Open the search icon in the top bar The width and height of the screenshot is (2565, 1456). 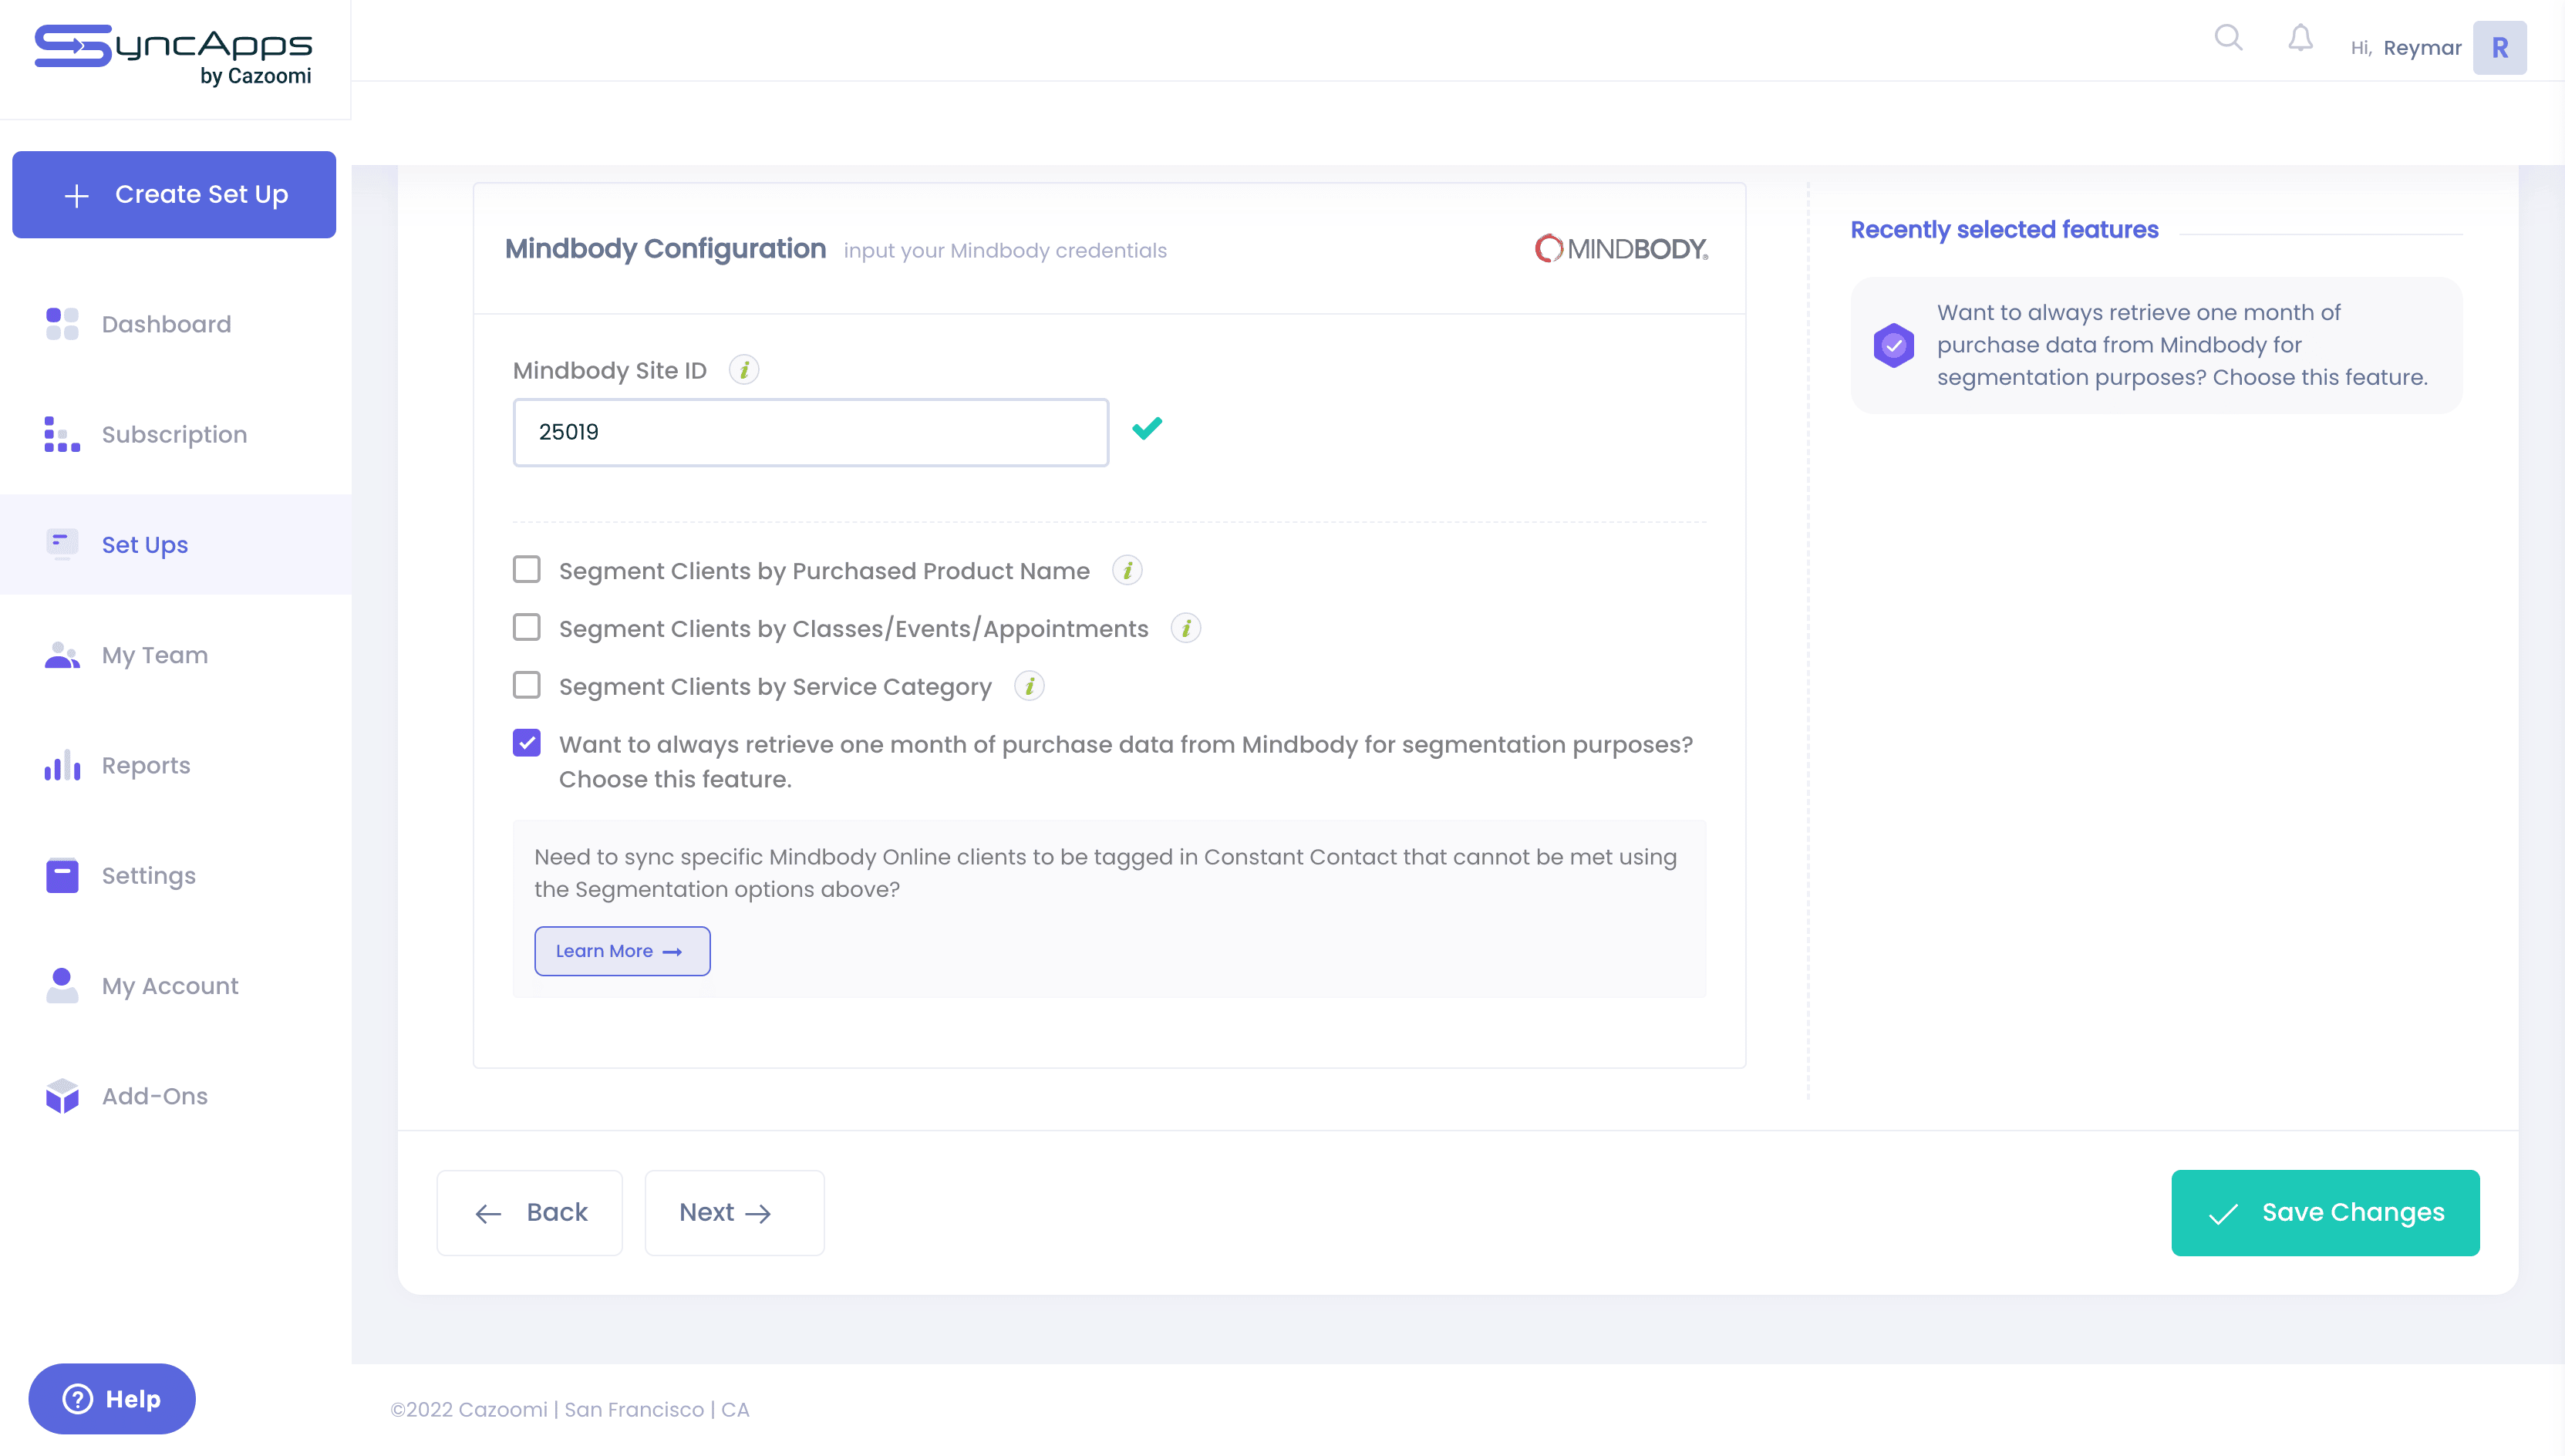(x=2228, y=38)
